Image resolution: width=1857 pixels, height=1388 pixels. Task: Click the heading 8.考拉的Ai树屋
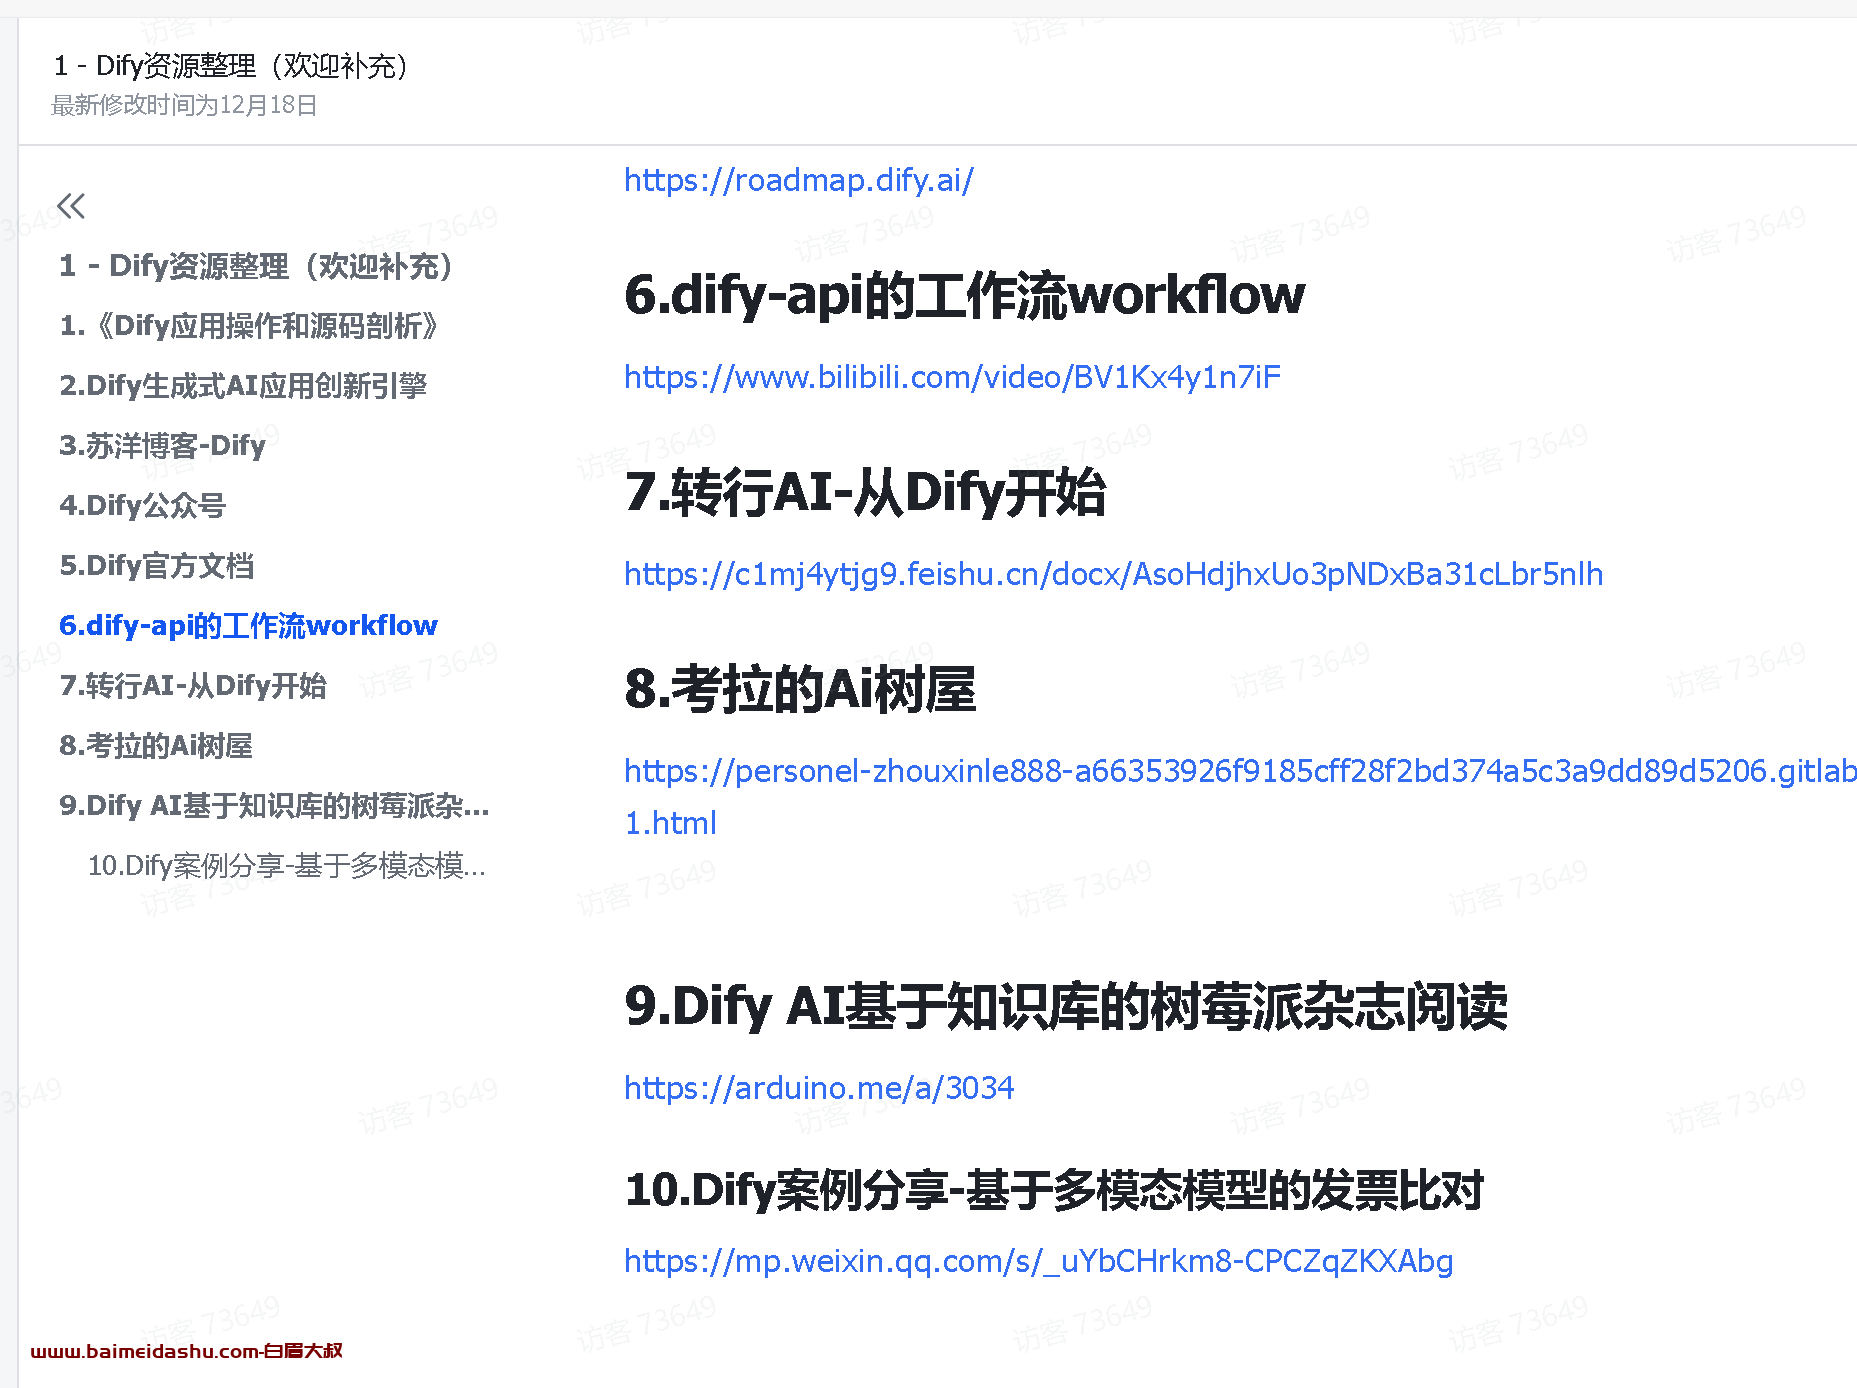click(x=800, y=689)
